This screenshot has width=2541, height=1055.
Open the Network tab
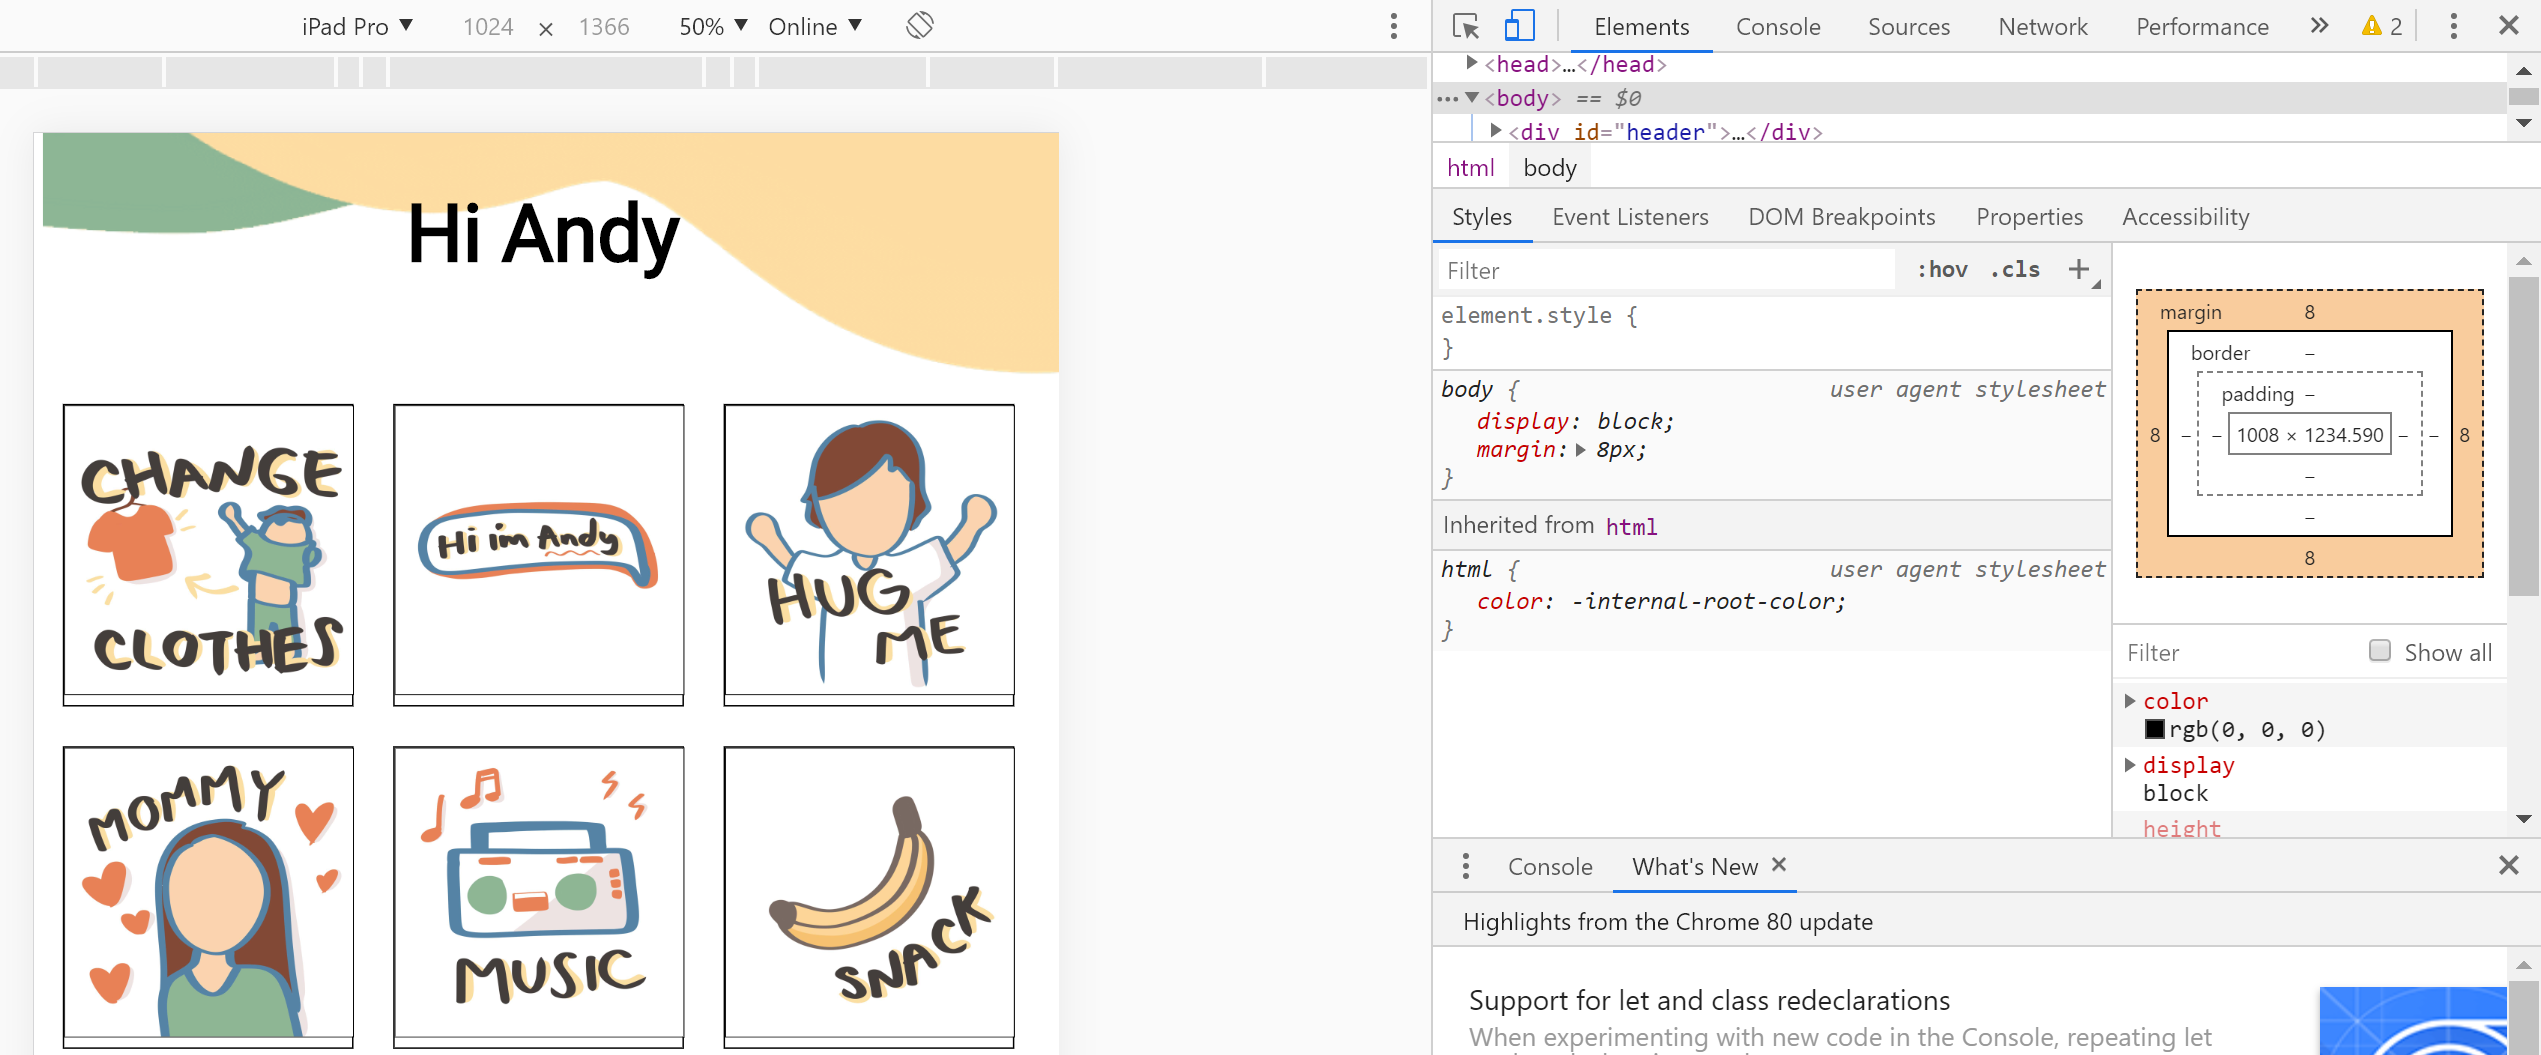tap(2043, 27)
